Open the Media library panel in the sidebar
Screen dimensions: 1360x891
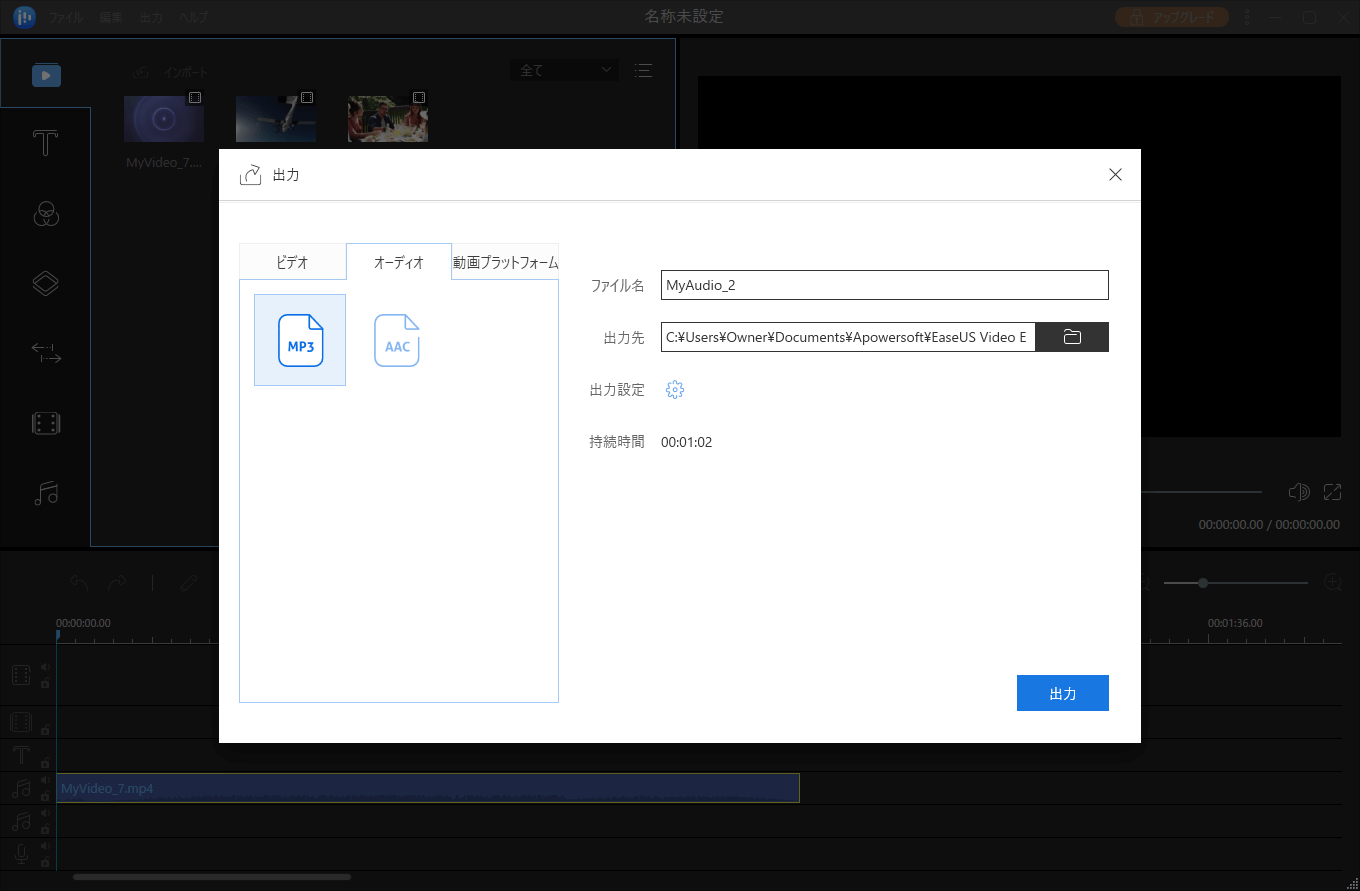click(x=46, y=74)
